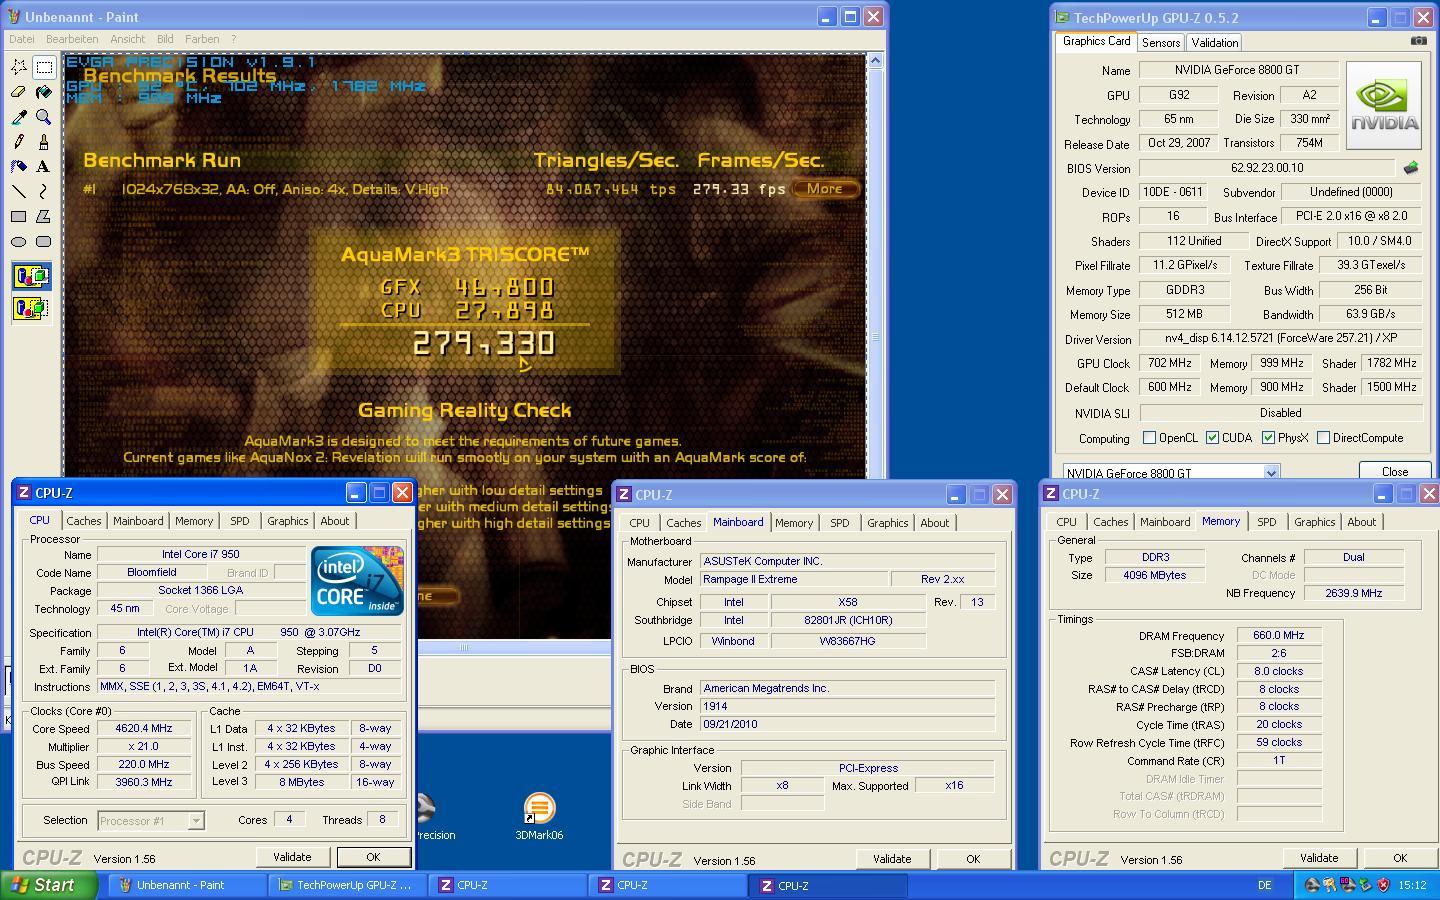Open the Caches tab in left CPU-Z window

pyautogui.click(x=84, y=521)
